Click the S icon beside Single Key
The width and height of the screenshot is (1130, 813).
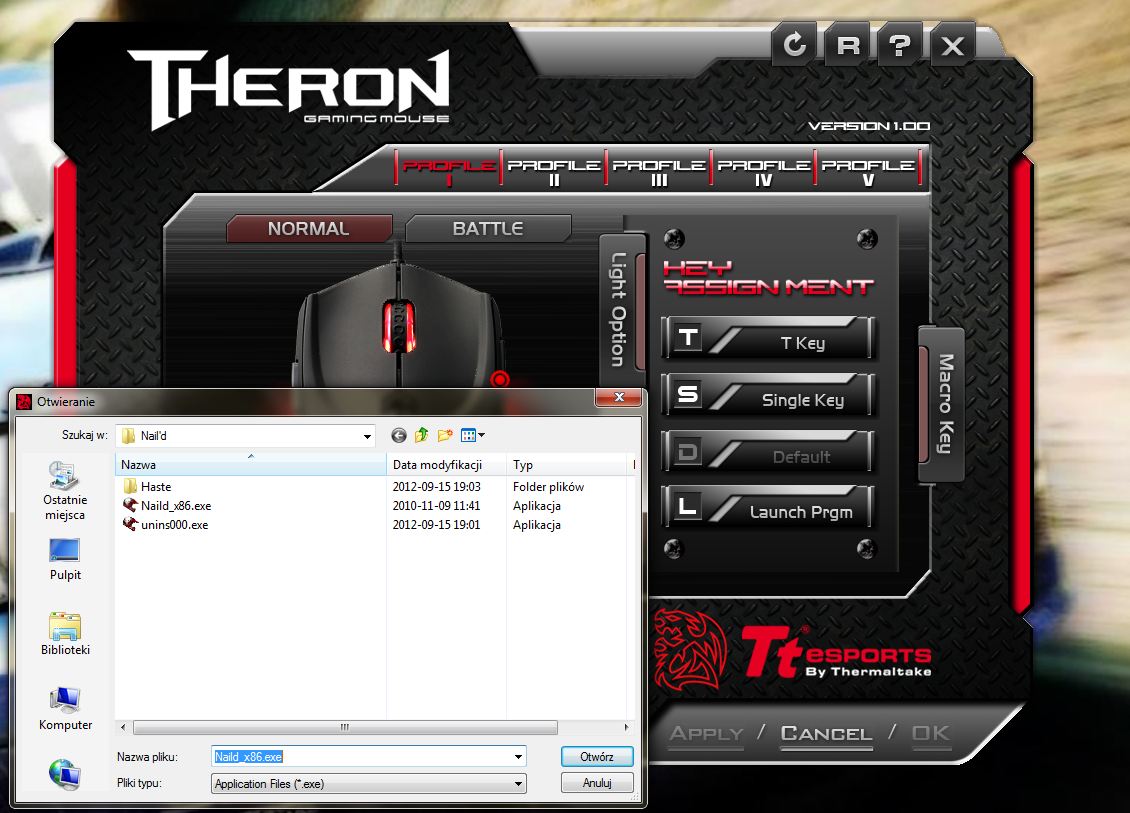click(688, 394)
